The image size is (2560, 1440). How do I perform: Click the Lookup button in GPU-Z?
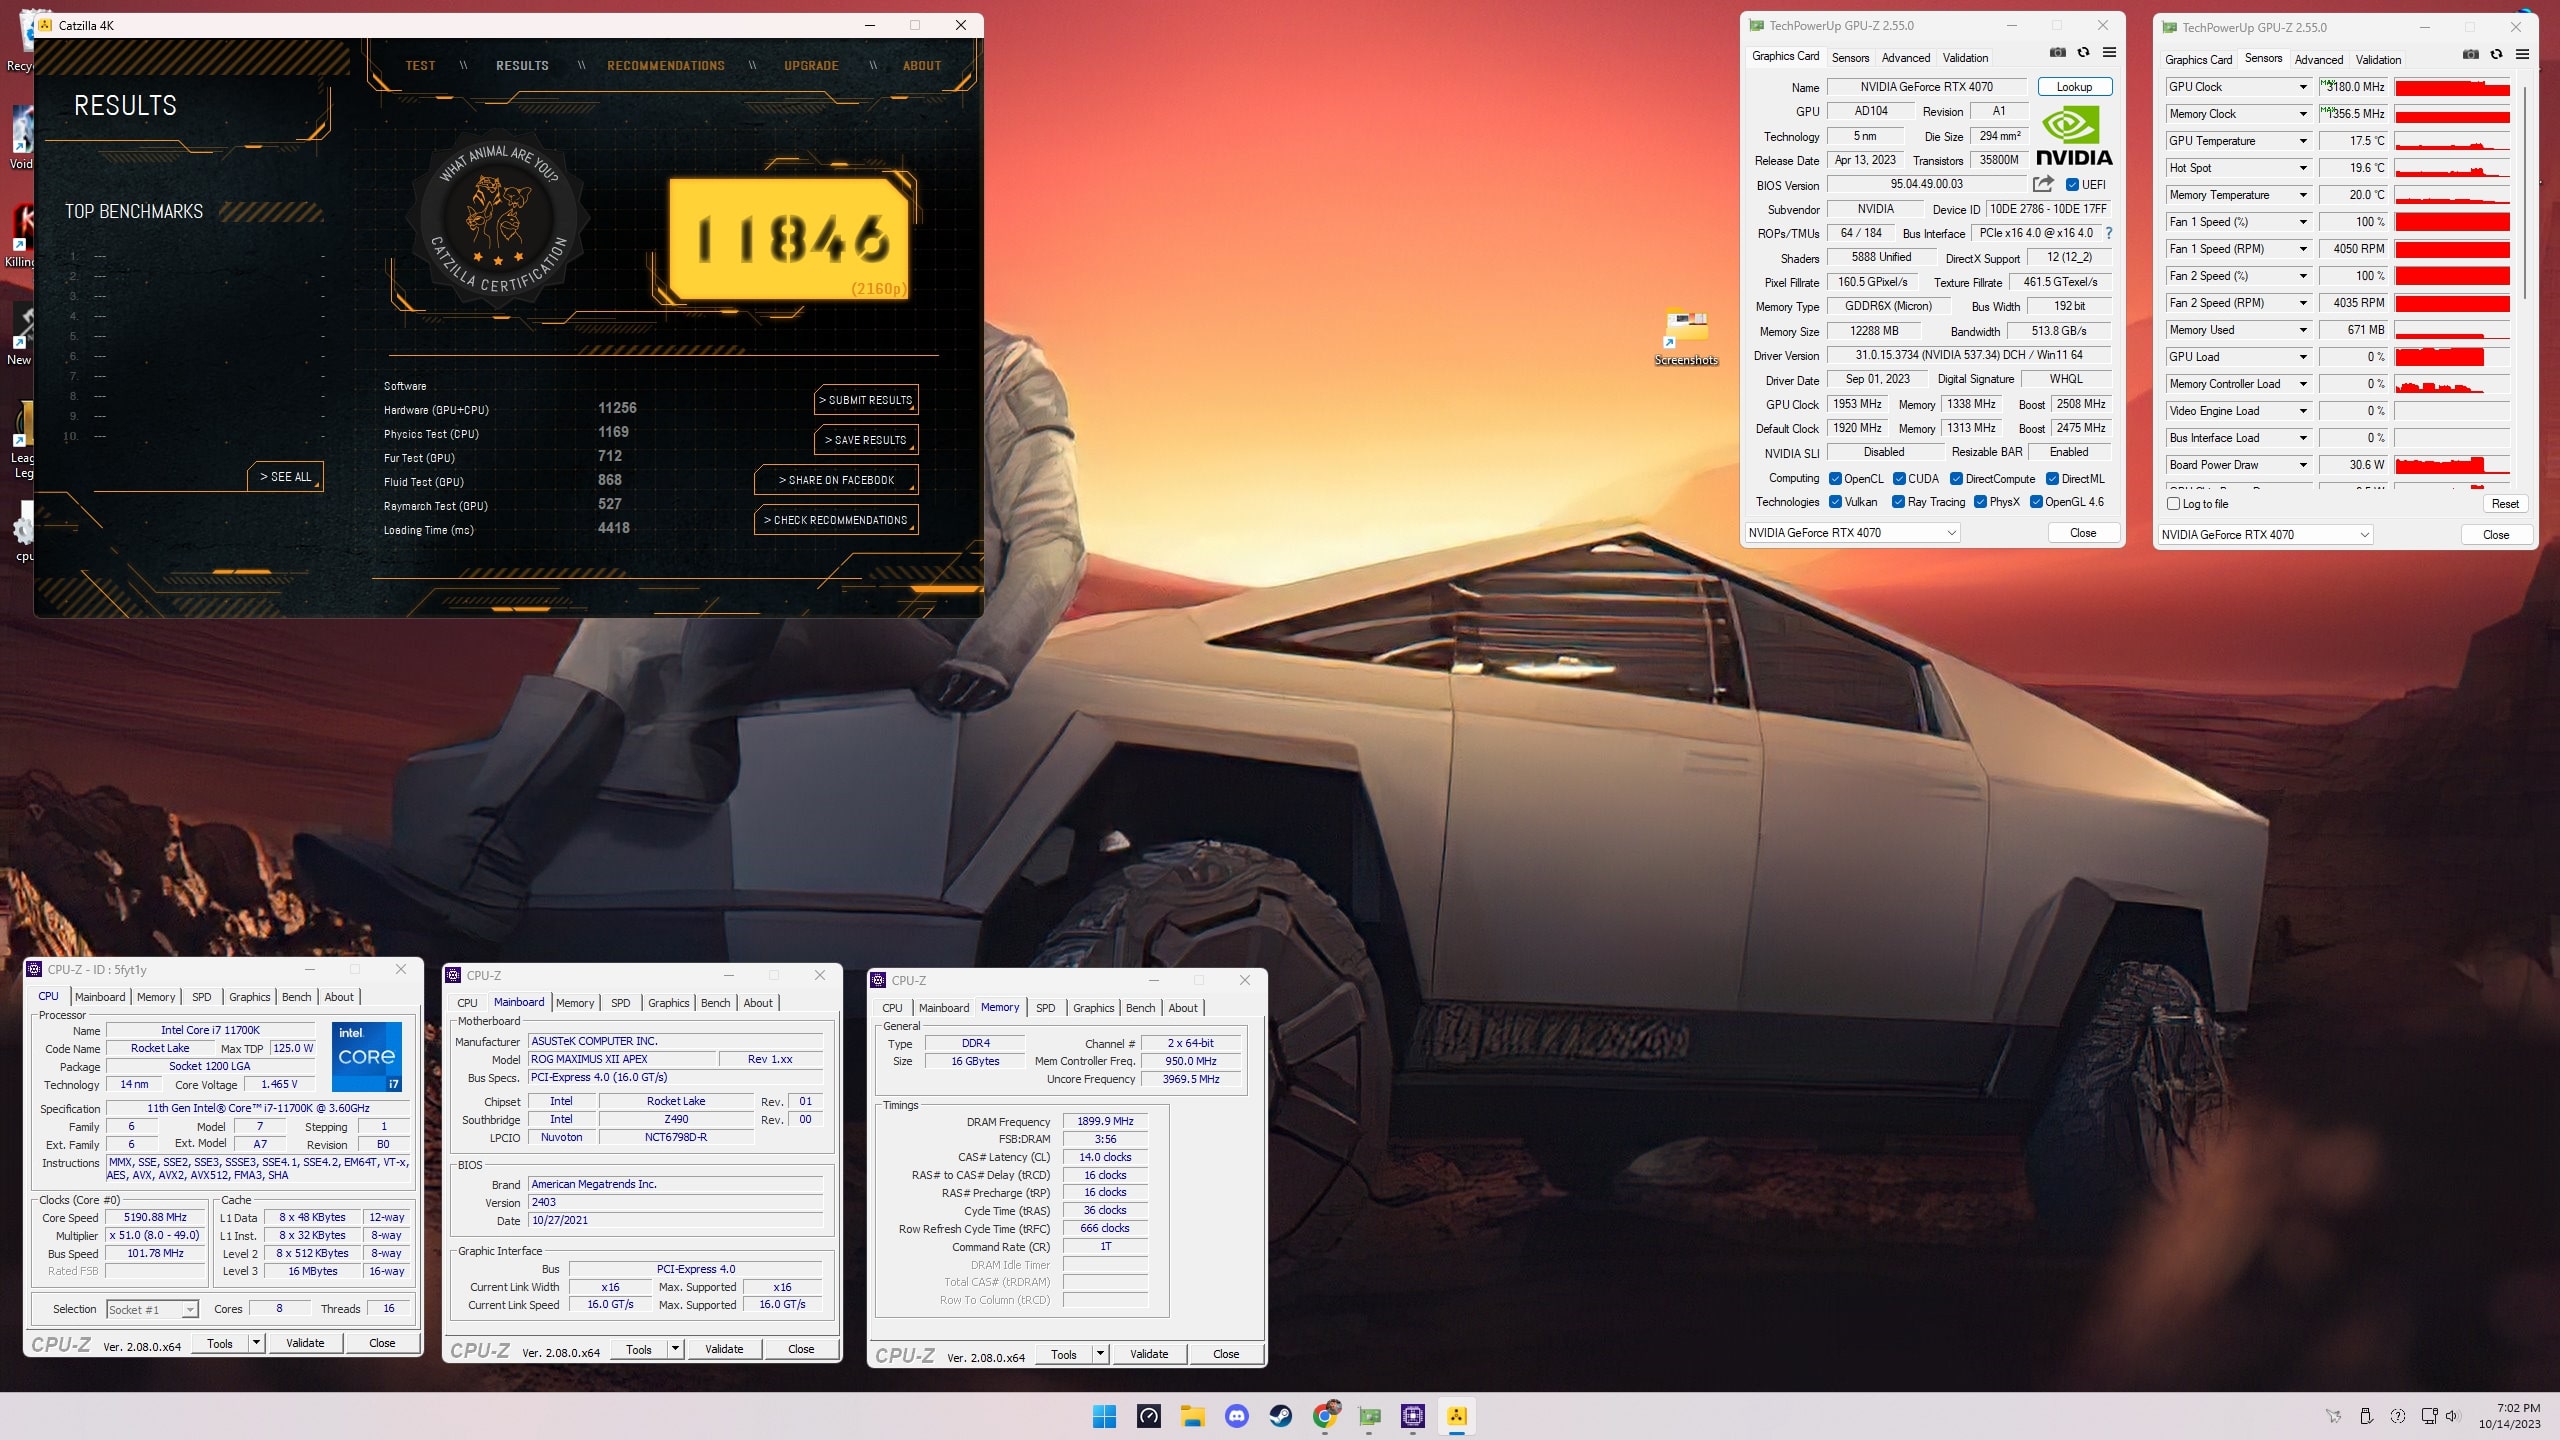(x=2075, y=87)
